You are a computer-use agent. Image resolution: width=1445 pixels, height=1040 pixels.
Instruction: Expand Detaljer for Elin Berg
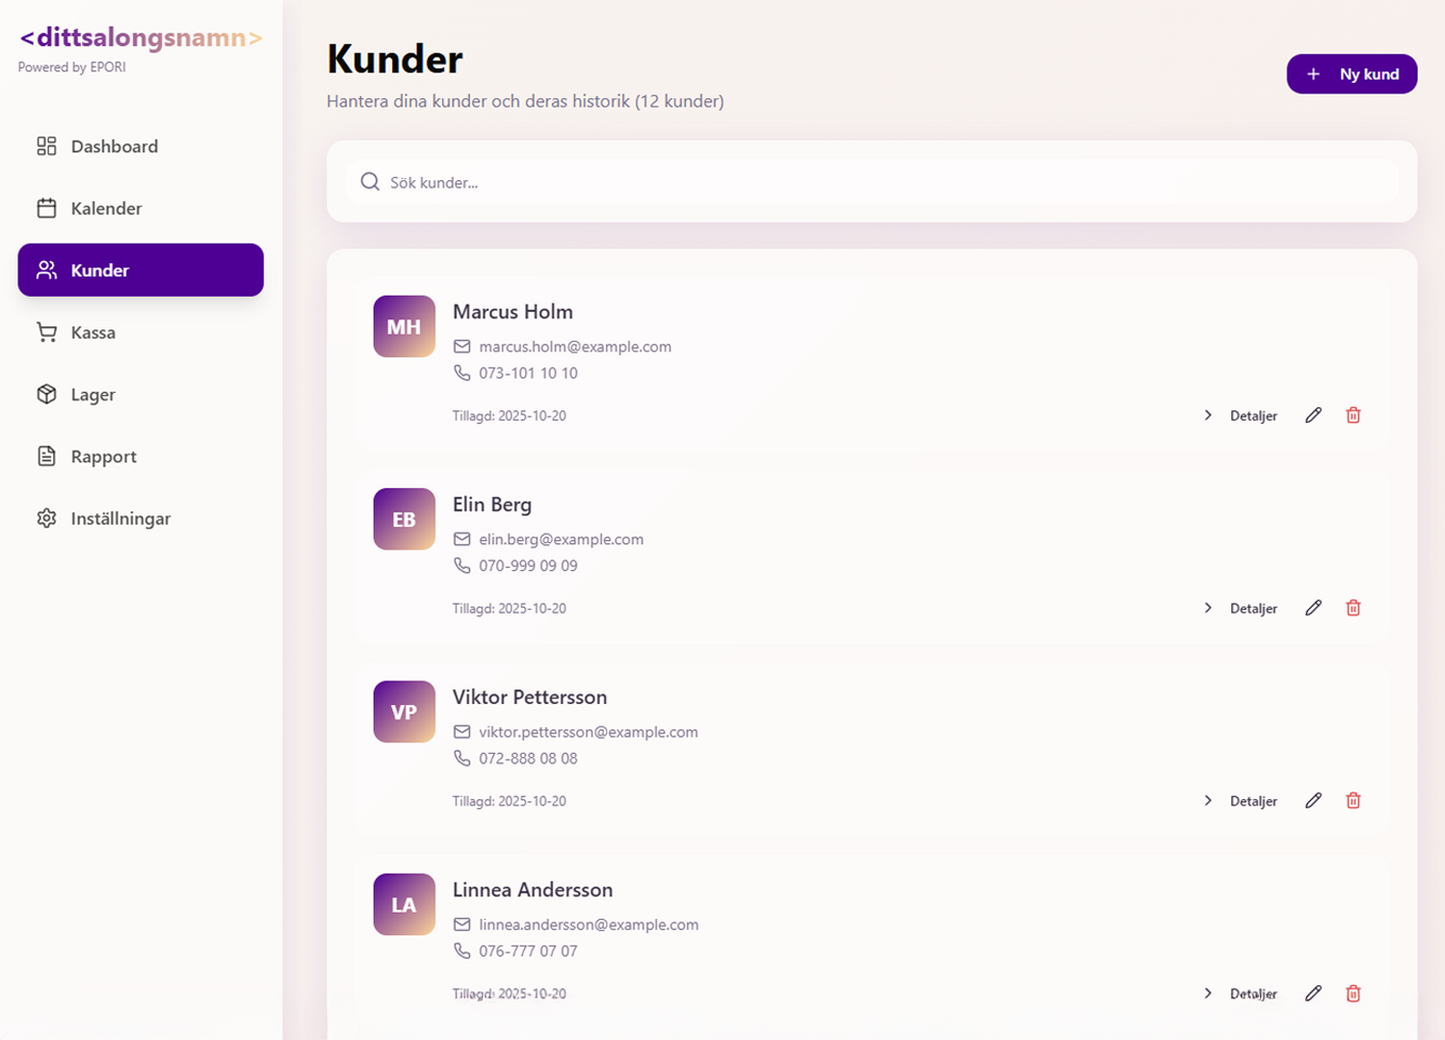coord(1240,608)
